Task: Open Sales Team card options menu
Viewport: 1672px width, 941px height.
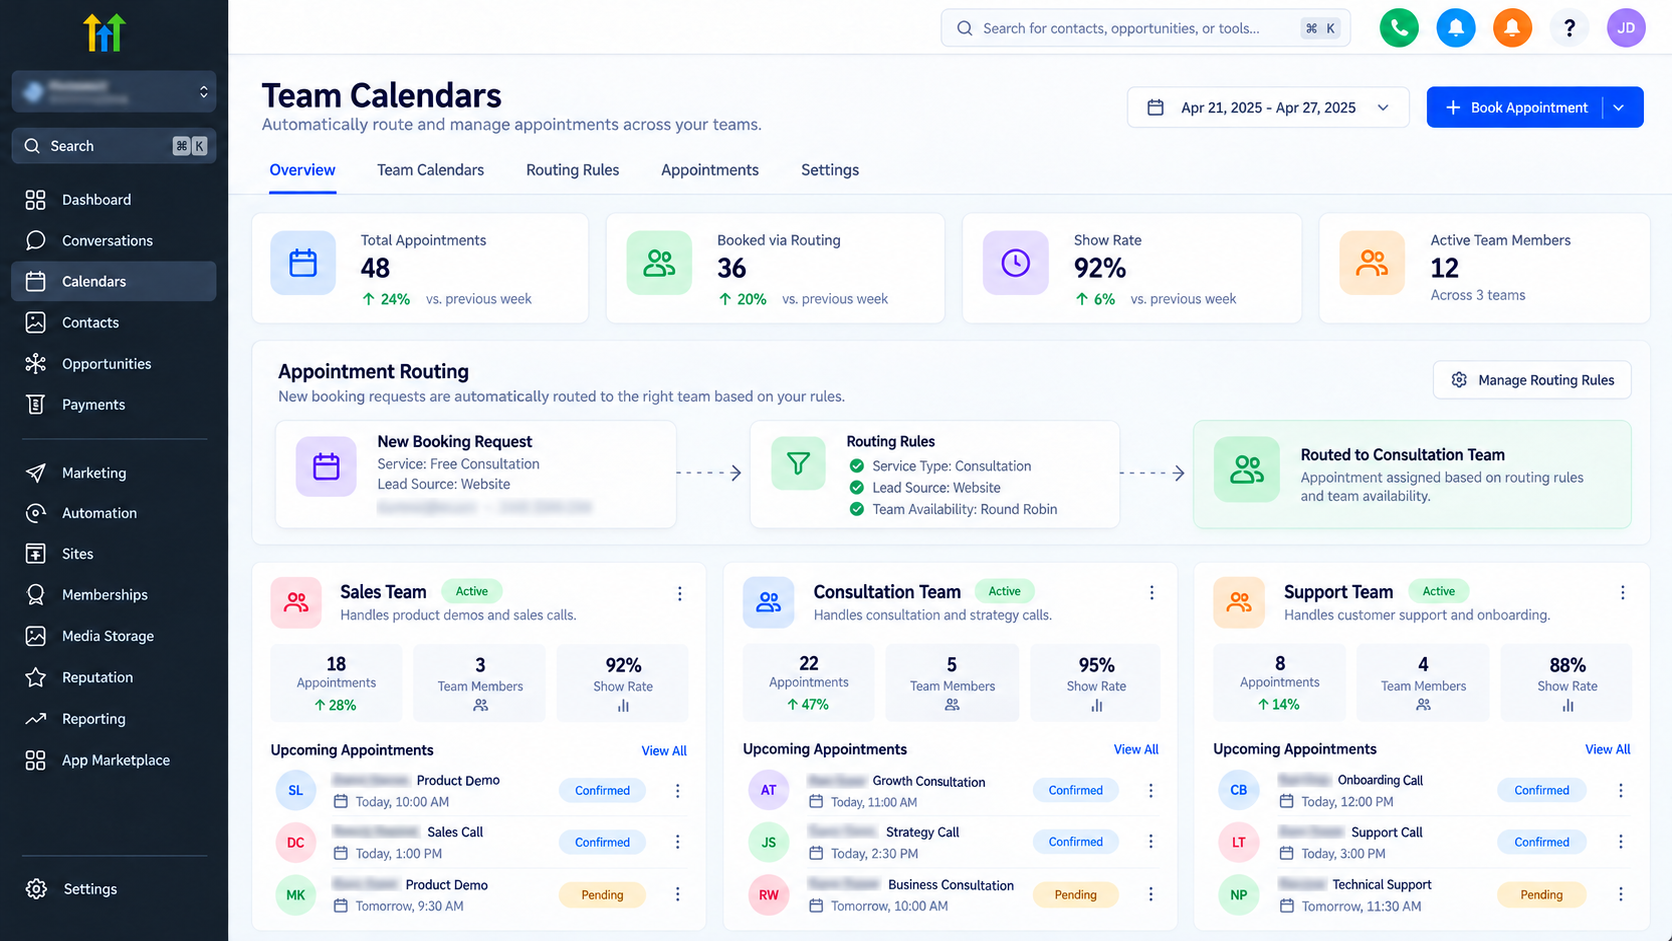Action: [680, 594]
